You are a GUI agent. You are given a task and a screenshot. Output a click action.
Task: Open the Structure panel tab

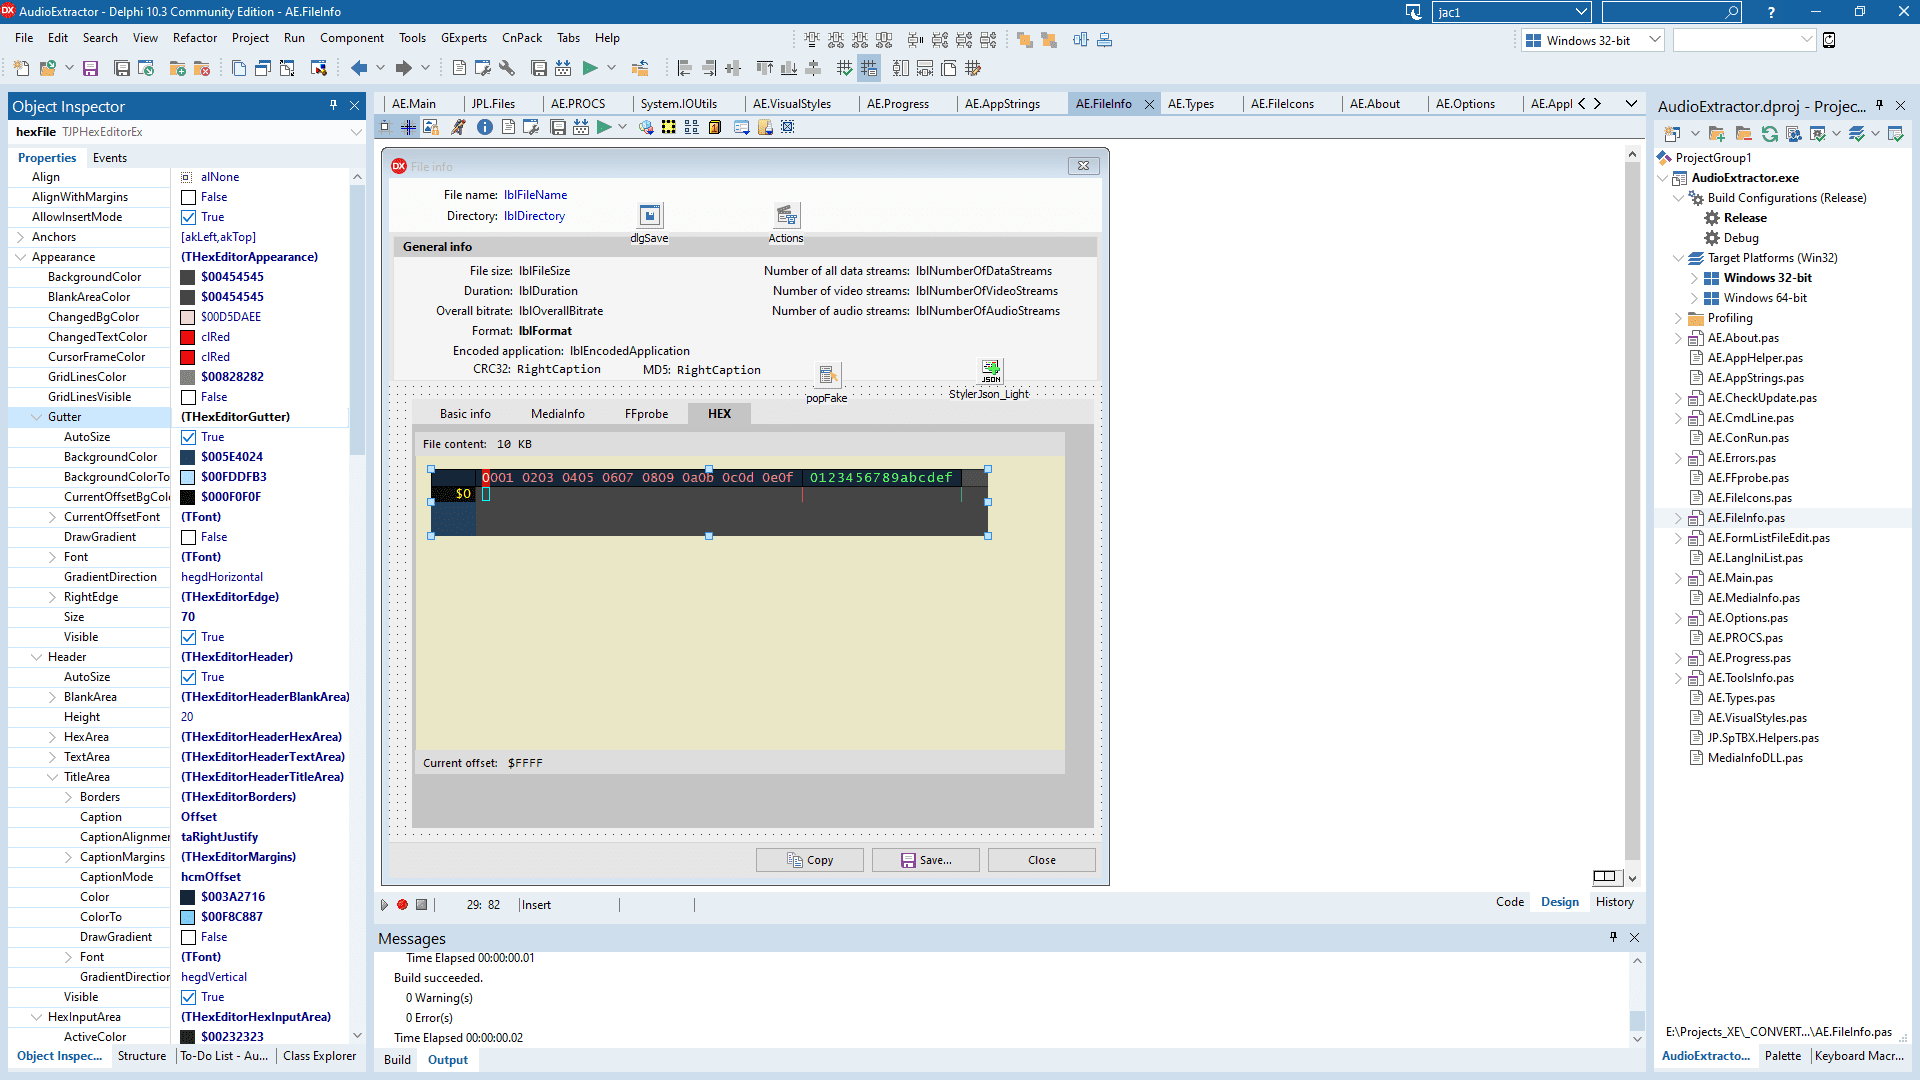pyautogui.click(x=142, y=1056)
